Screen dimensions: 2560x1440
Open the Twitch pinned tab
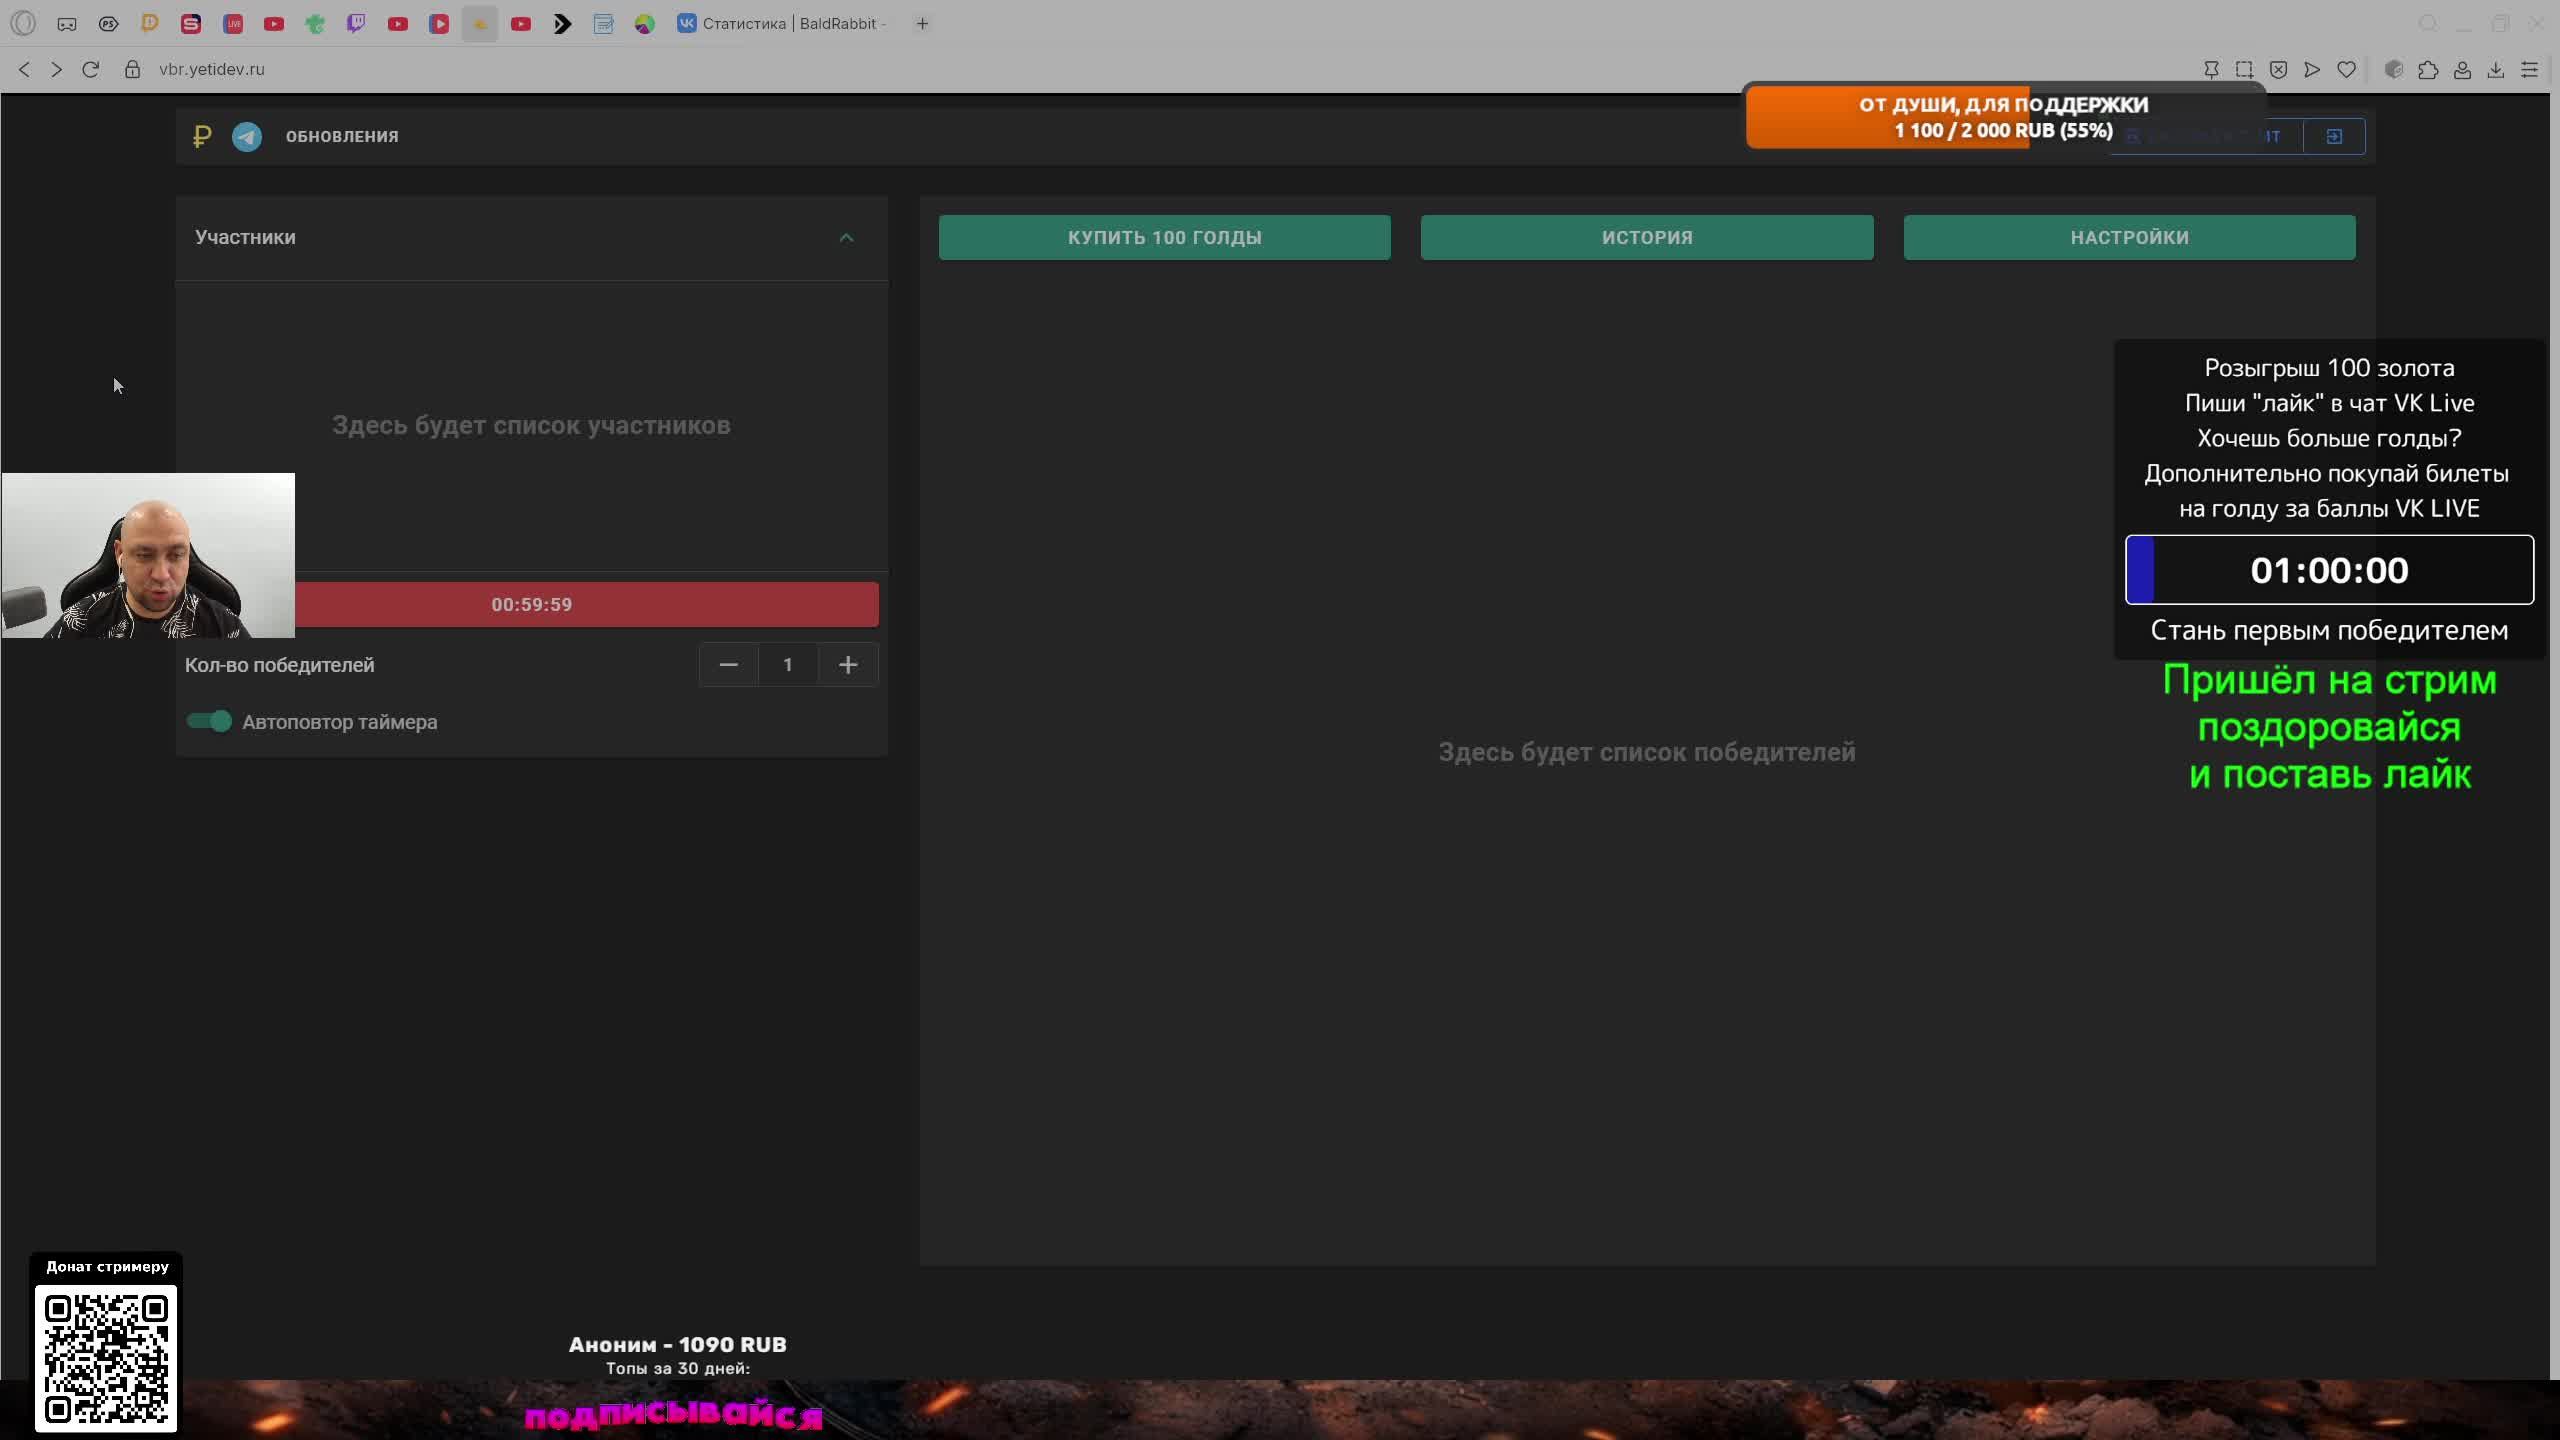356,23
